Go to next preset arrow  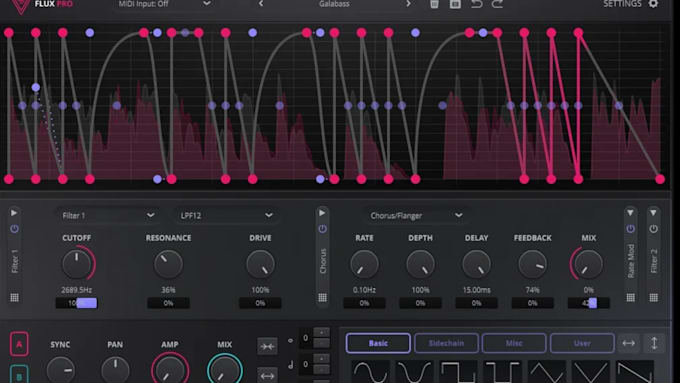[408, 4]
